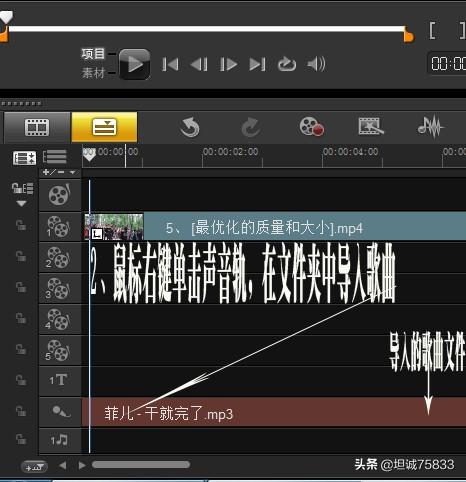Click the preview scrubber playhead handle

tap(6, 17)
